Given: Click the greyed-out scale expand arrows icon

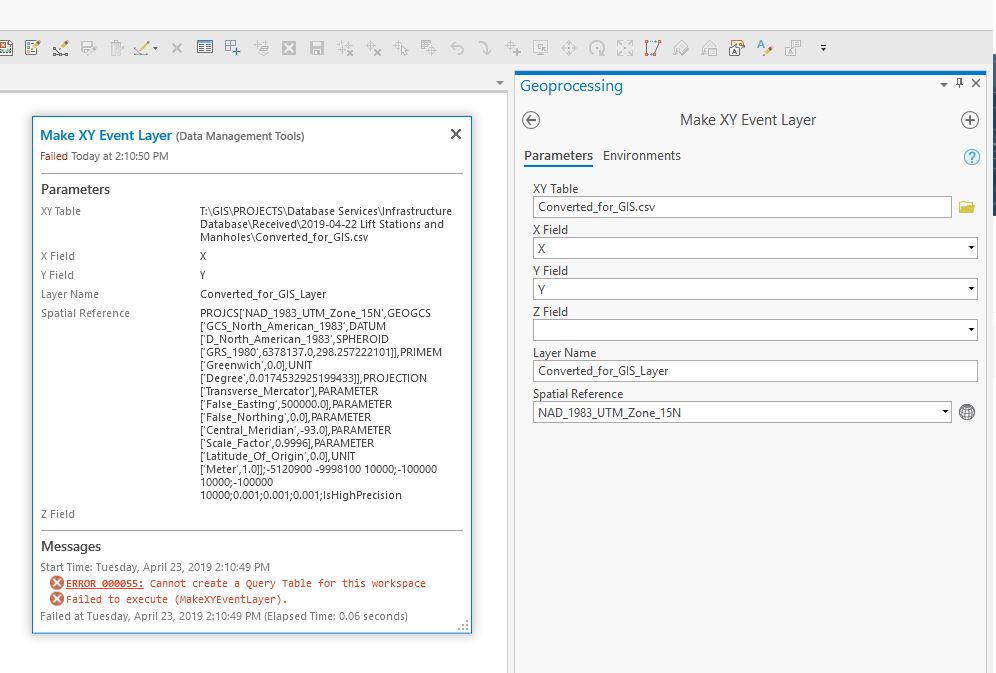Looking at the screenshot, I should [x=625, y=48].
